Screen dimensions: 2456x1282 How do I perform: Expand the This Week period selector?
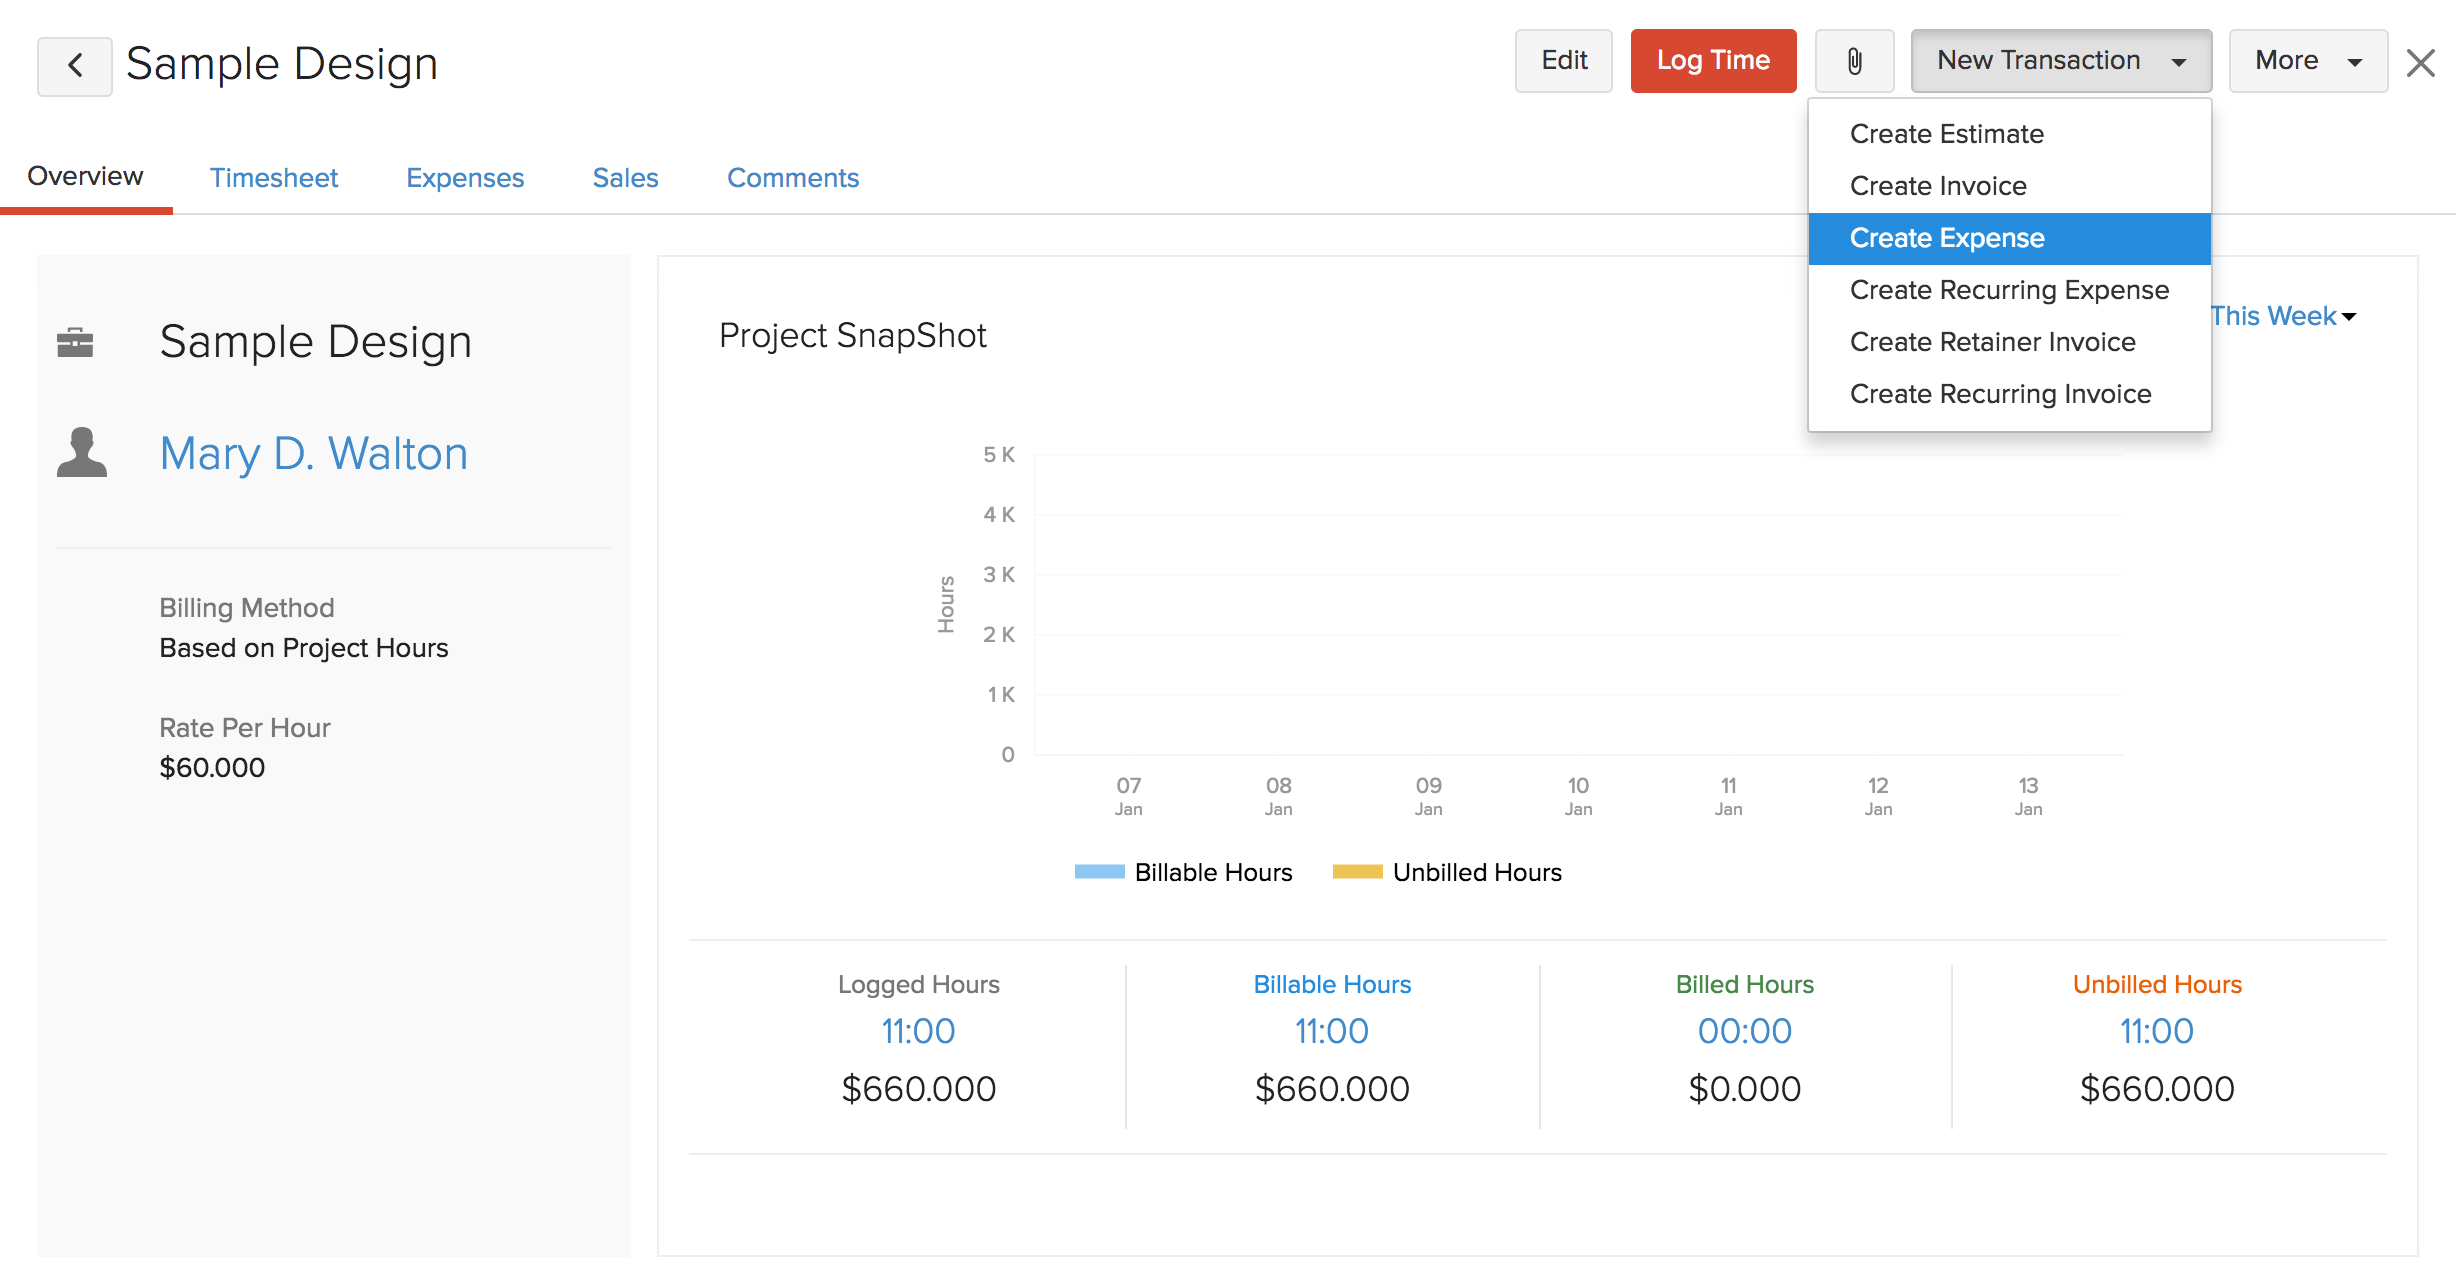click(x=2284, y=316)
